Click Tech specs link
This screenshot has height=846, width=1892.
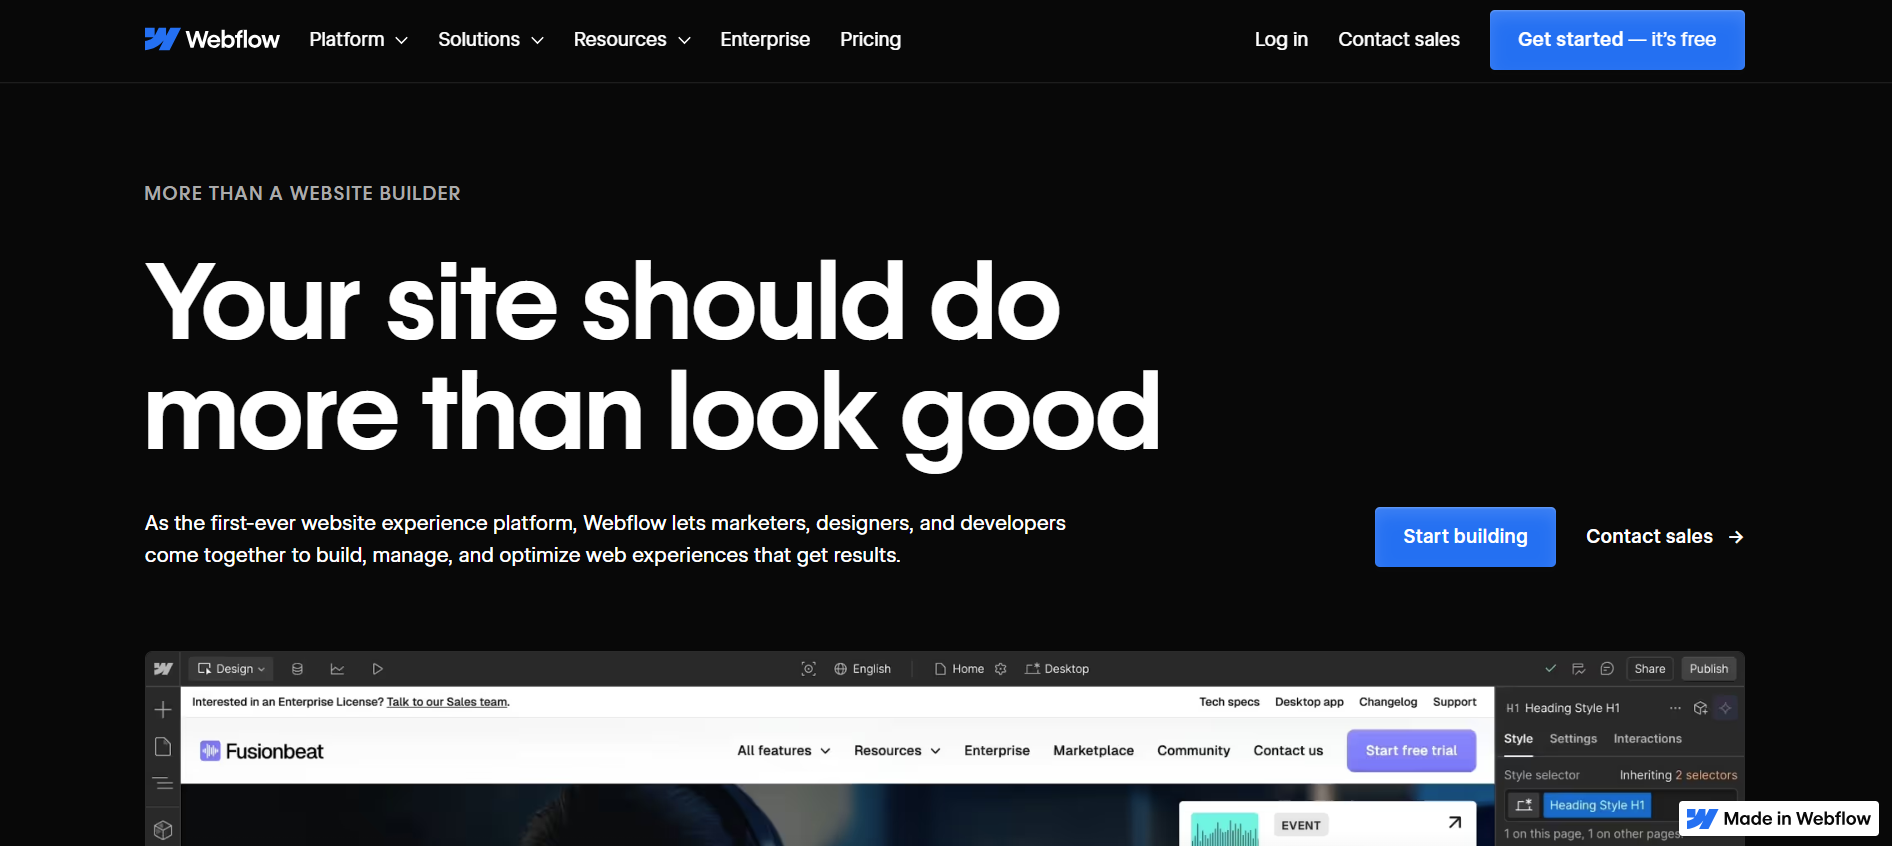1229,702
